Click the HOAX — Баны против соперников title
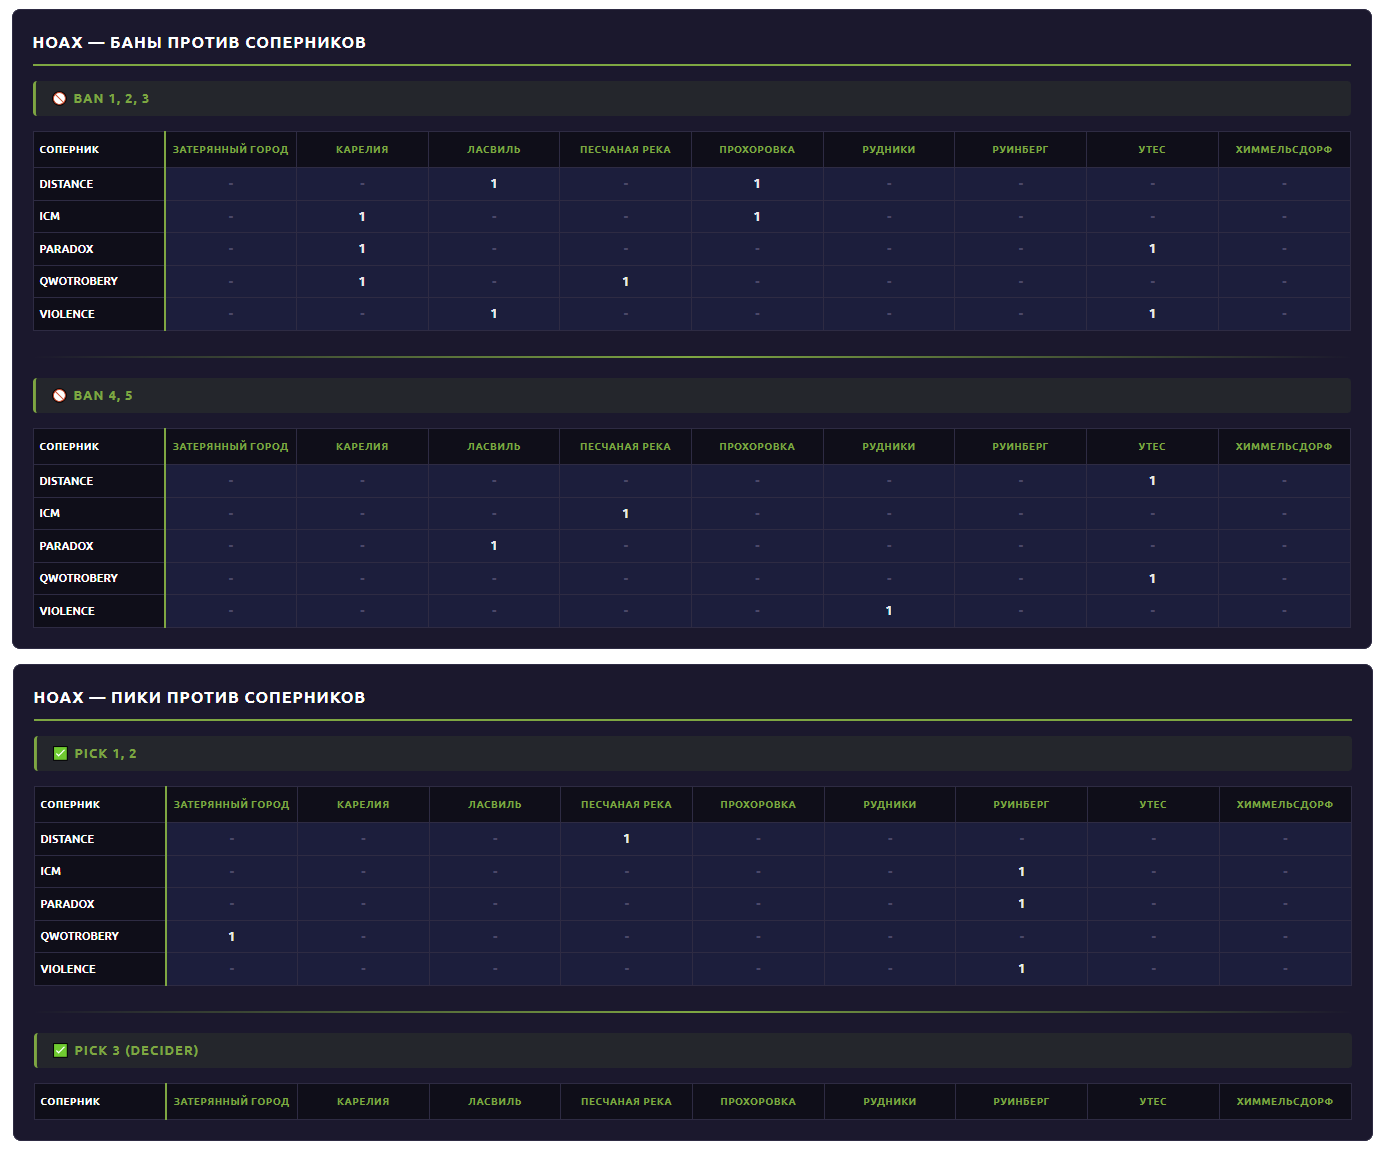 point(199,43)
